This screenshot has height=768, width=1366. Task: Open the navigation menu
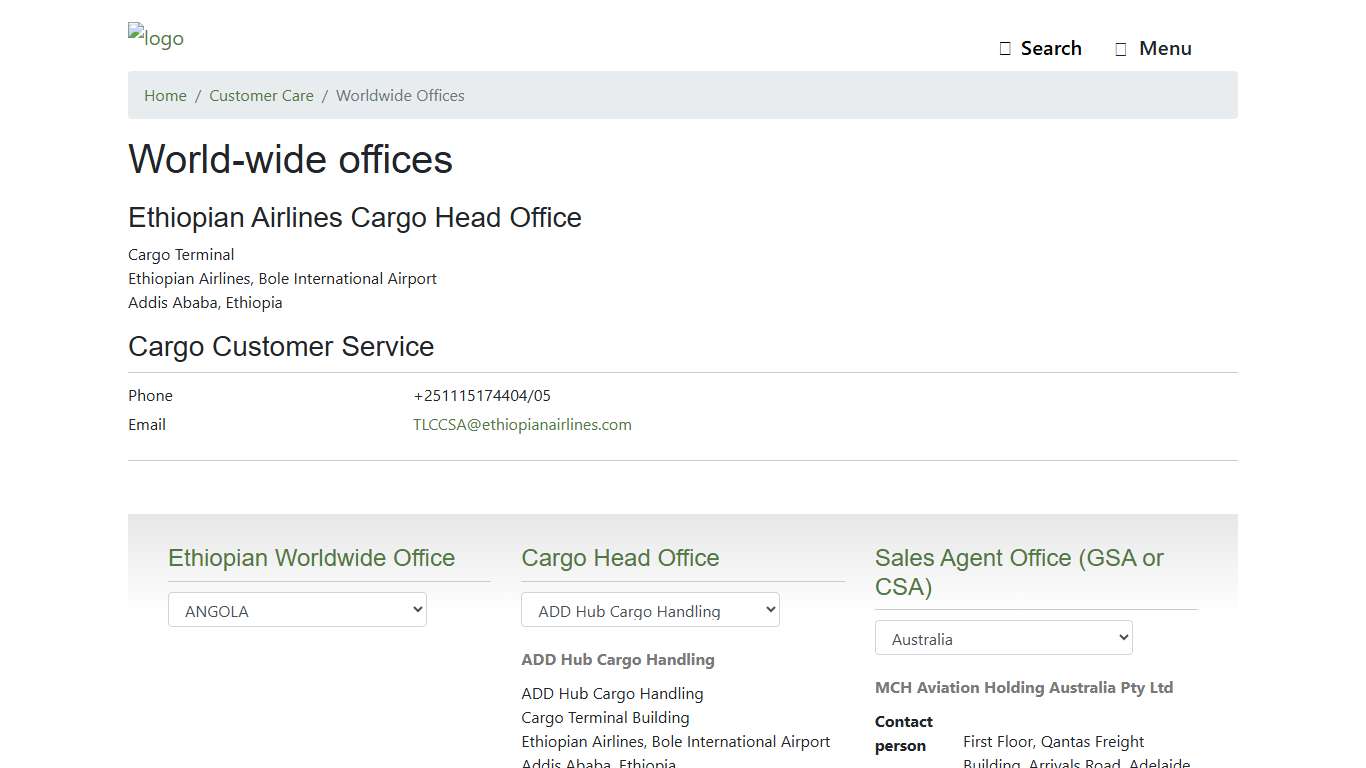[x=1153, y=47]
